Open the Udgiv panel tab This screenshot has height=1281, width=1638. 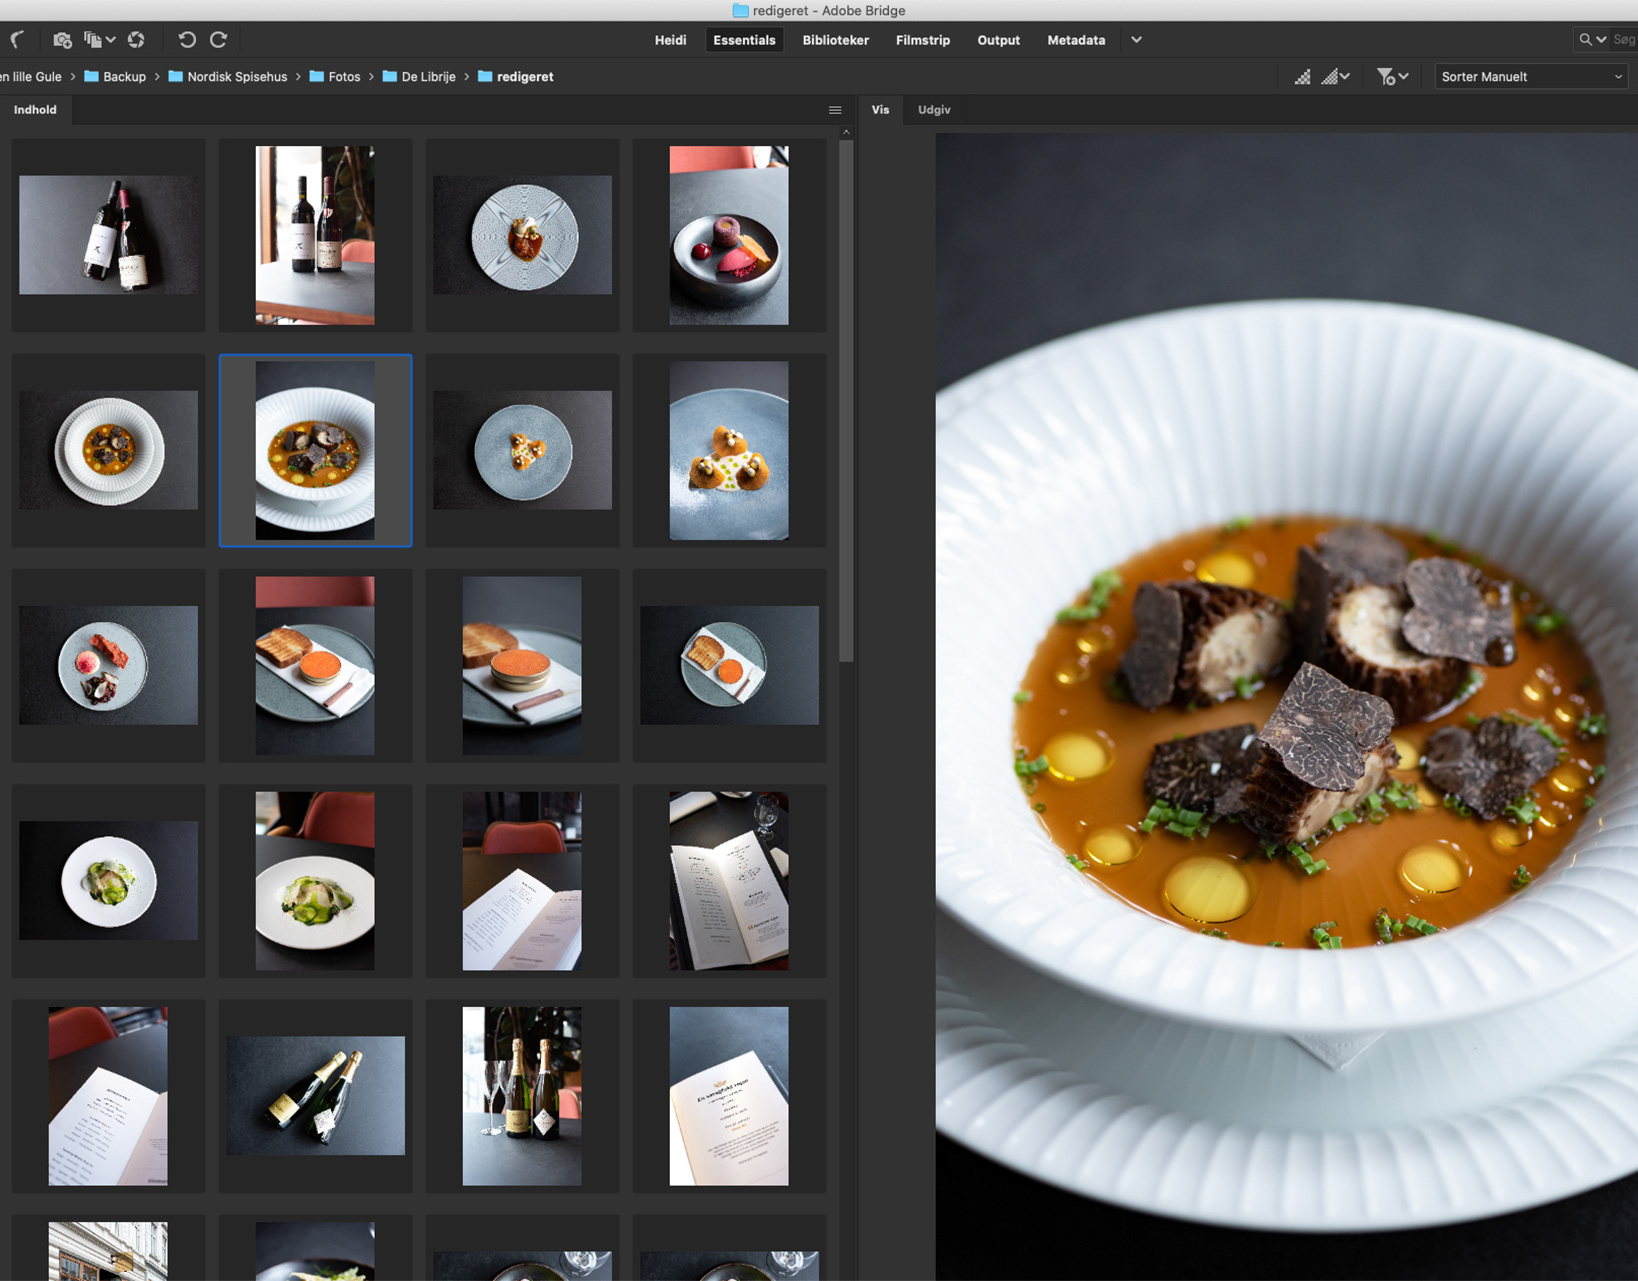point(934,110)
